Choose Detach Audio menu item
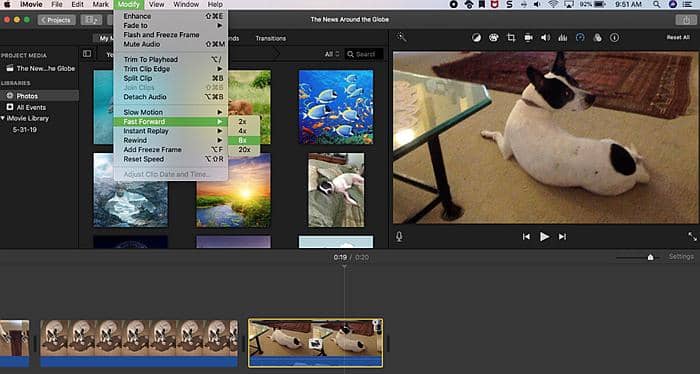700x374 pixels. click(x=171, y=97)
